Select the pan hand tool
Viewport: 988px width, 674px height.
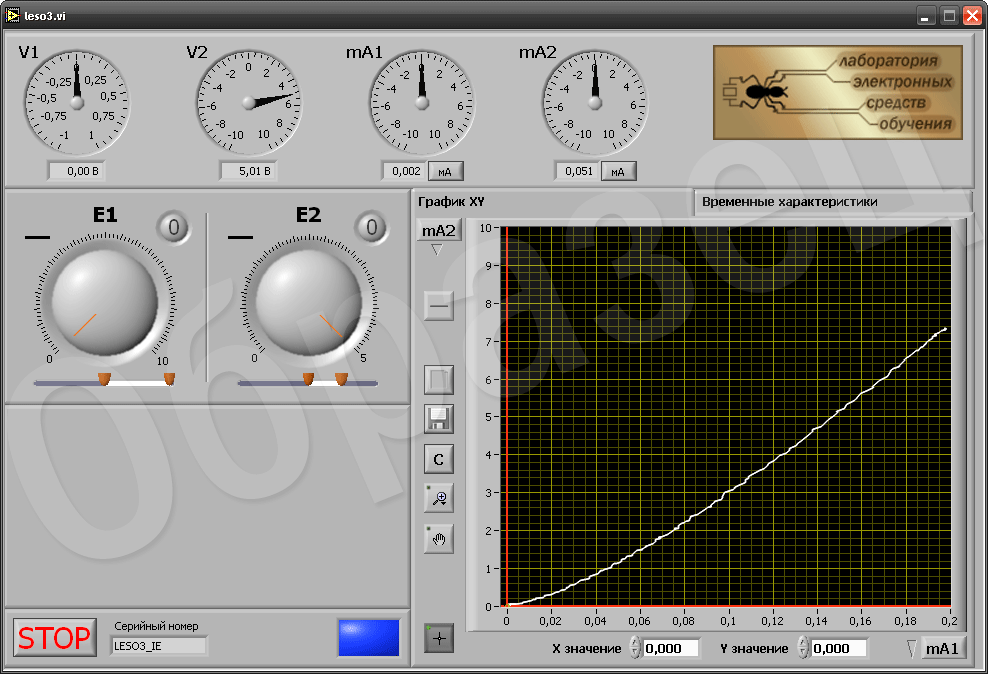(x=439, y=539)
